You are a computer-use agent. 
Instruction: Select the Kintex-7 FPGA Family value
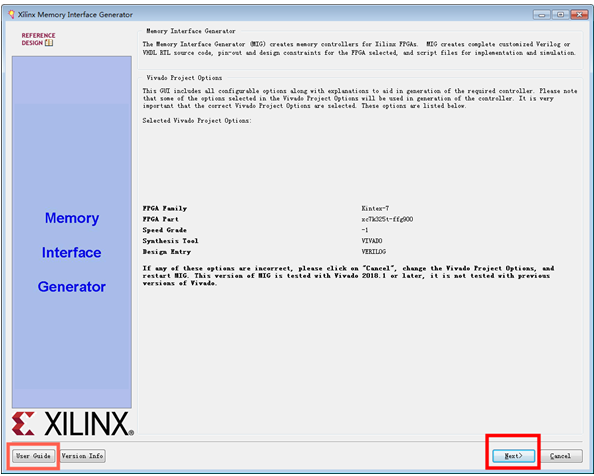[x=375, y=208]
